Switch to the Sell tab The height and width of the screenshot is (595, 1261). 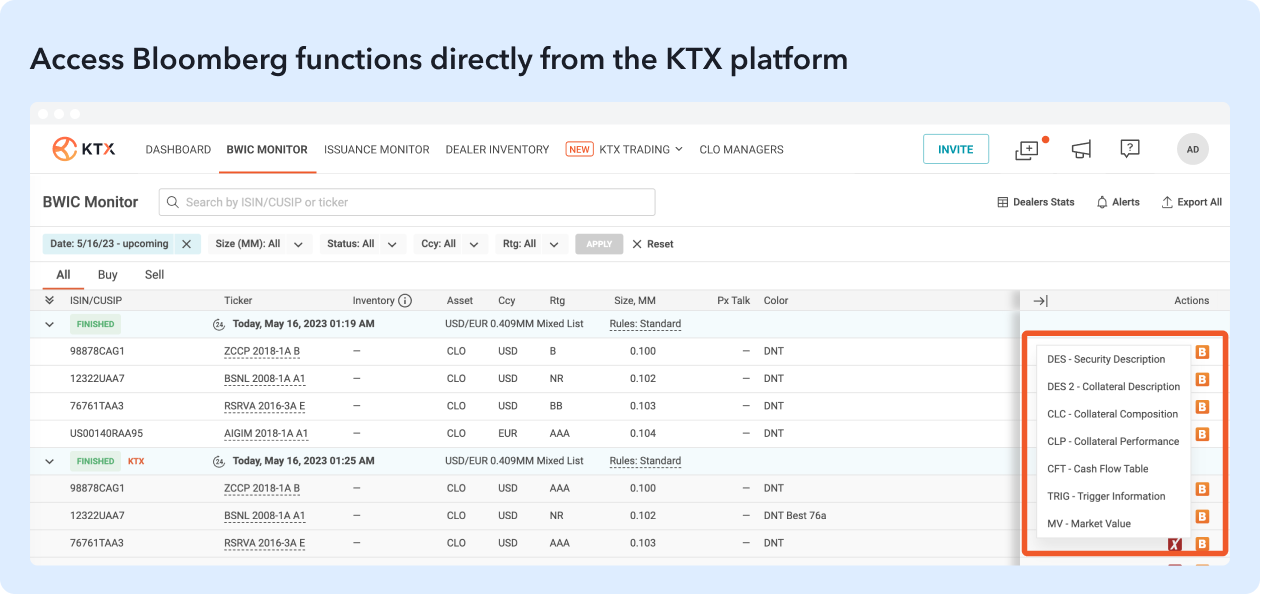click(x=154, y=275)
